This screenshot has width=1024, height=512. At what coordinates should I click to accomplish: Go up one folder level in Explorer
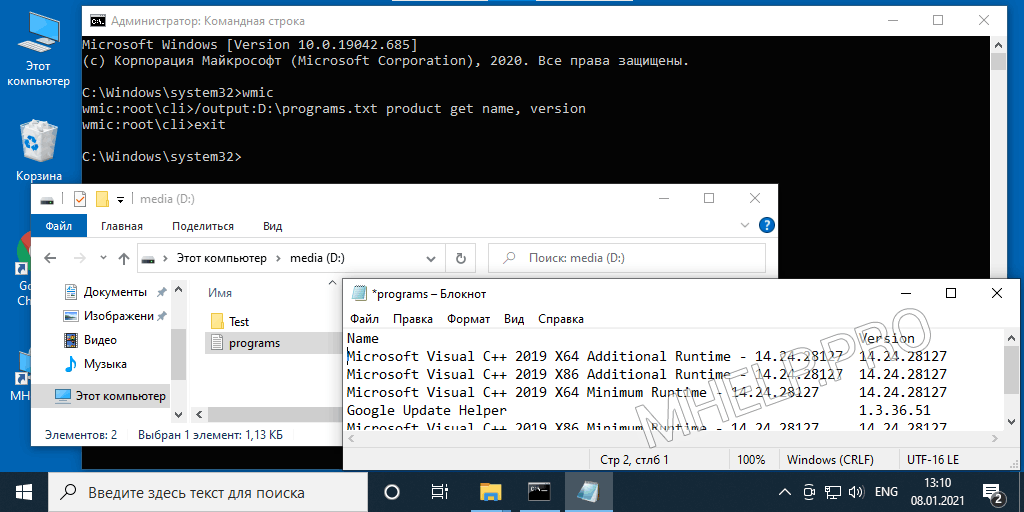123,259
